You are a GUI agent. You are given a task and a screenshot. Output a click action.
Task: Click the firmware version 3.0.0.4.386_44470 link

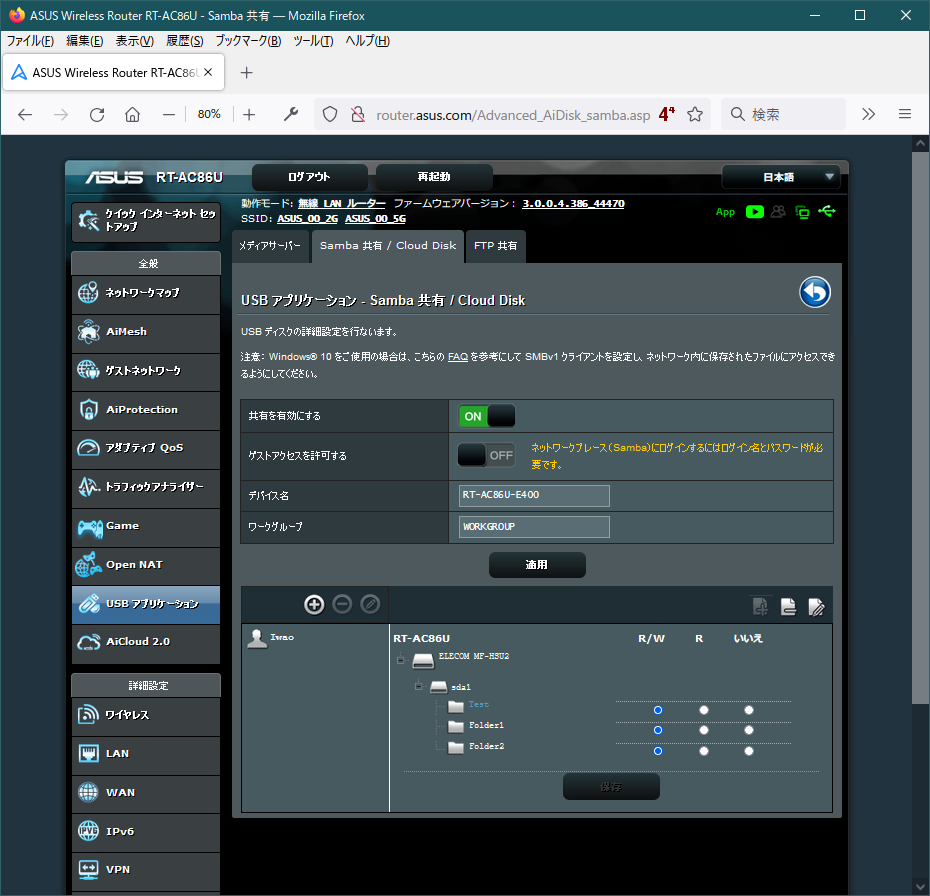point(573,203)
